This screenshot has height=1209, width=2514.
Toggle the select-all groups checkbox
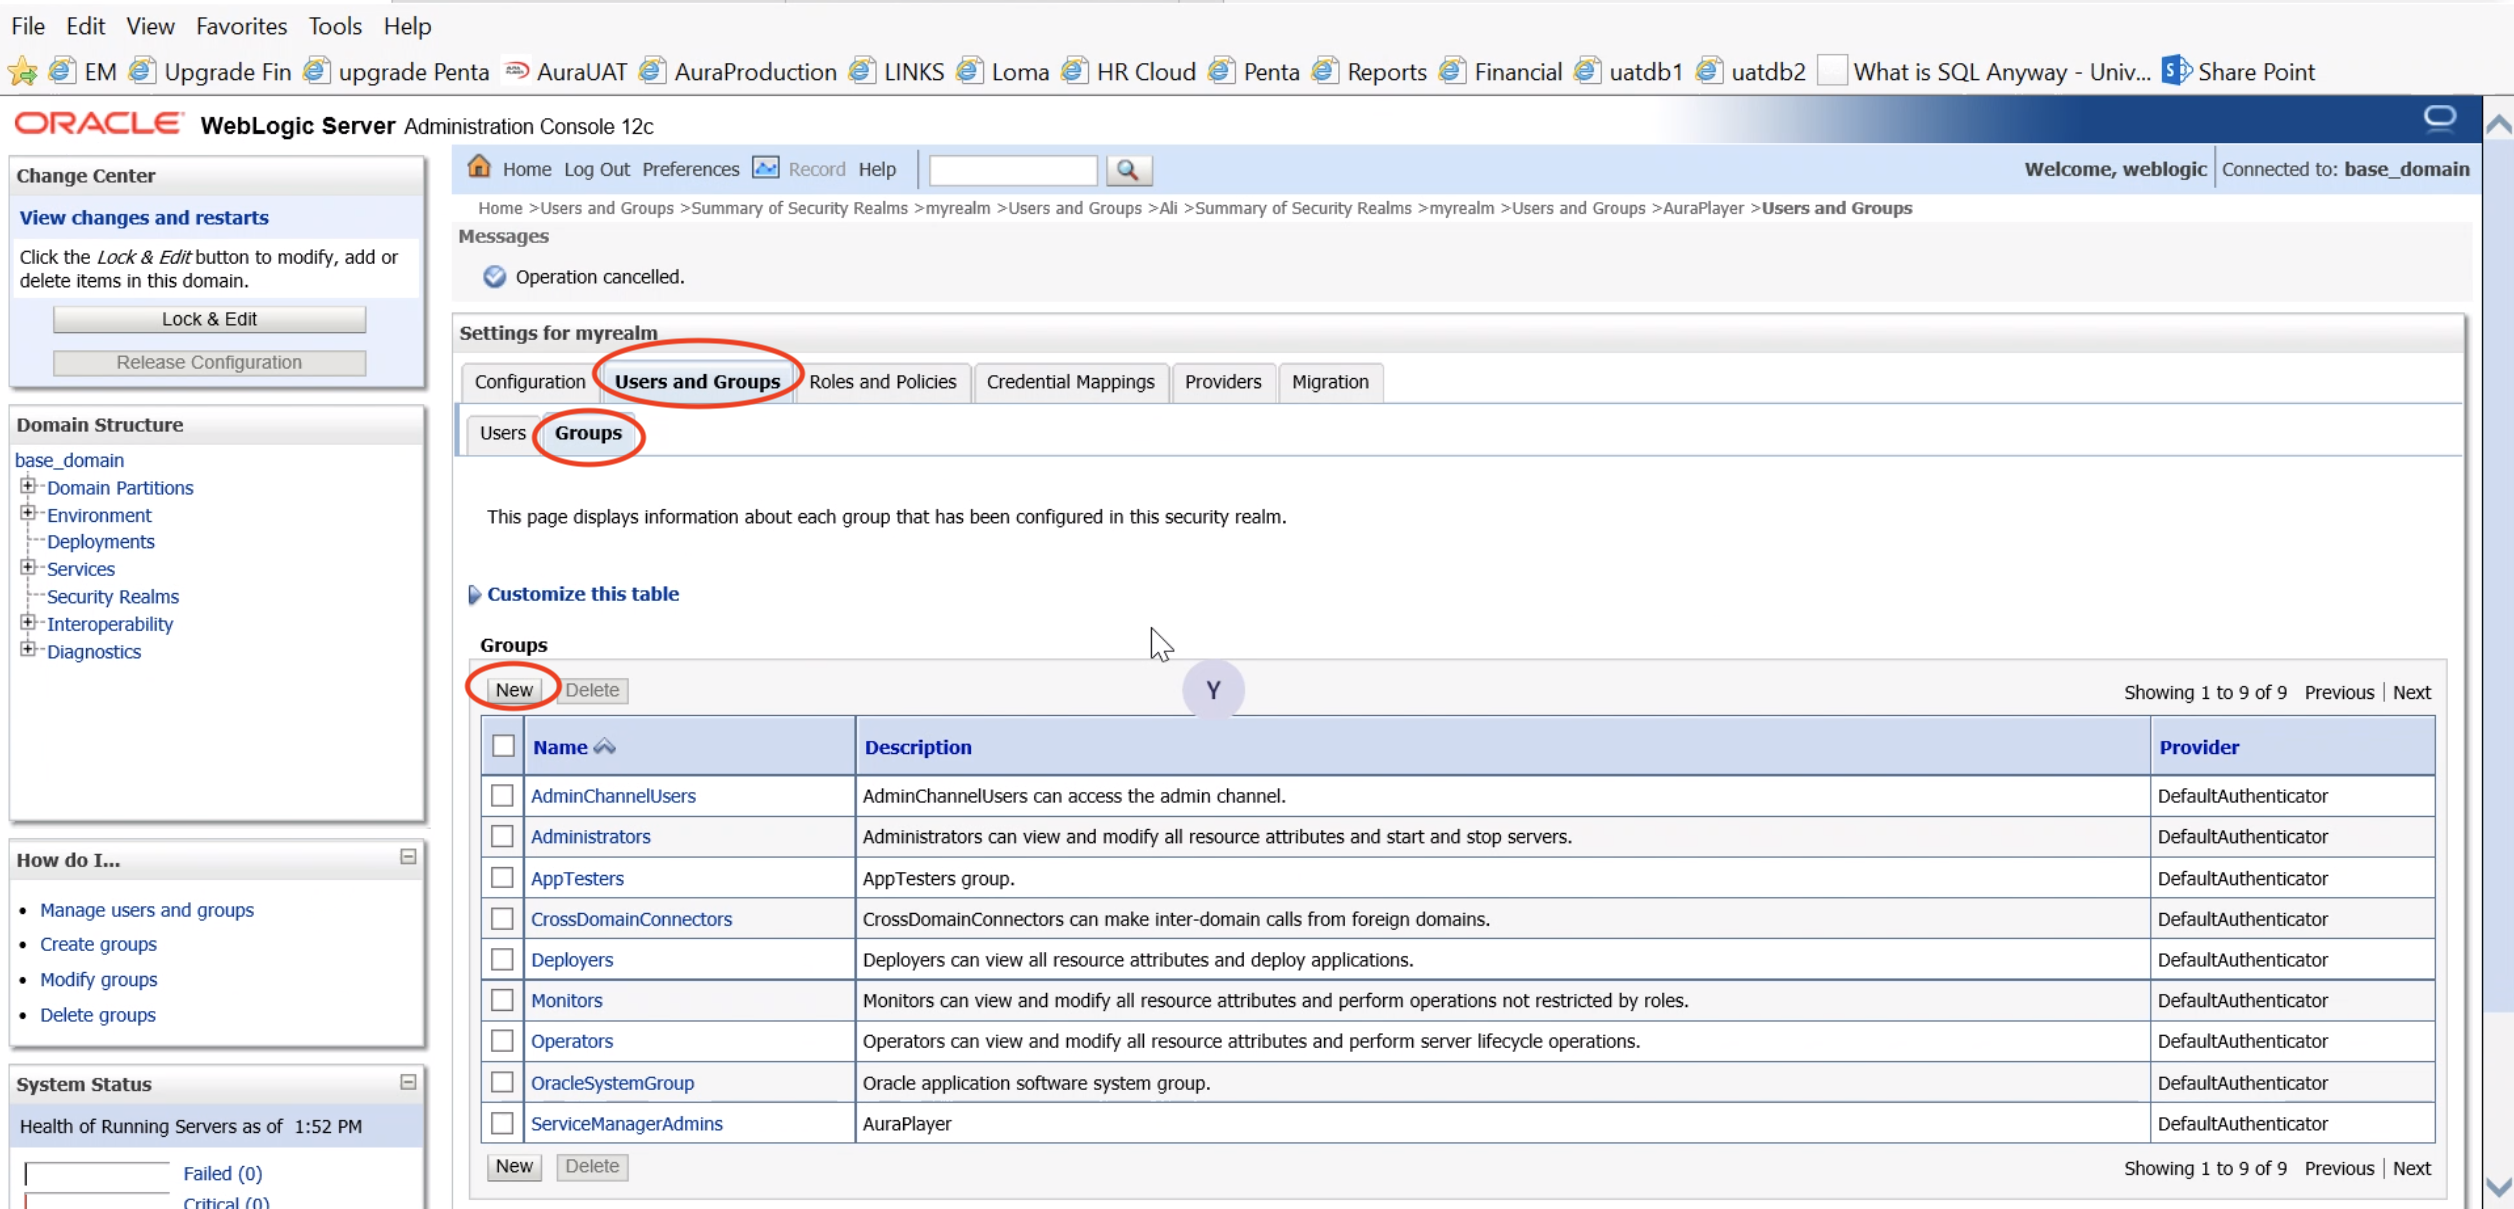pos(503,746)
